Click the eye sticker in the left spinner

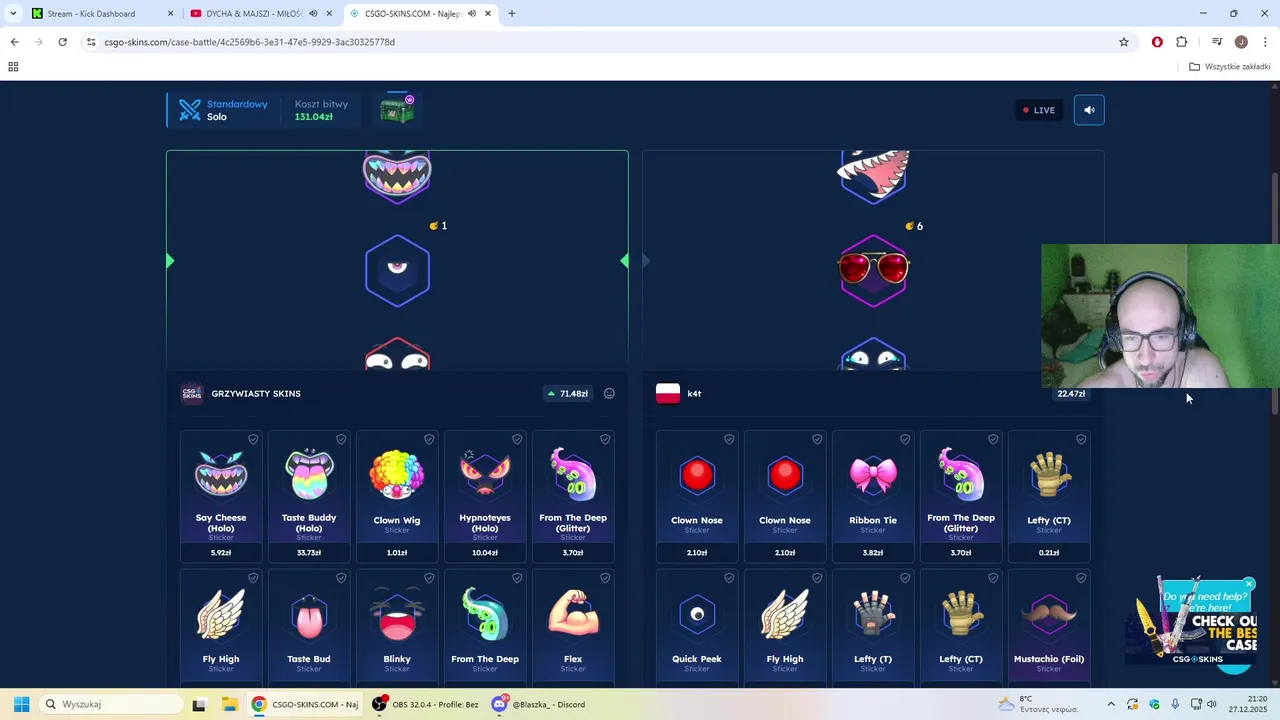[397, 270]
